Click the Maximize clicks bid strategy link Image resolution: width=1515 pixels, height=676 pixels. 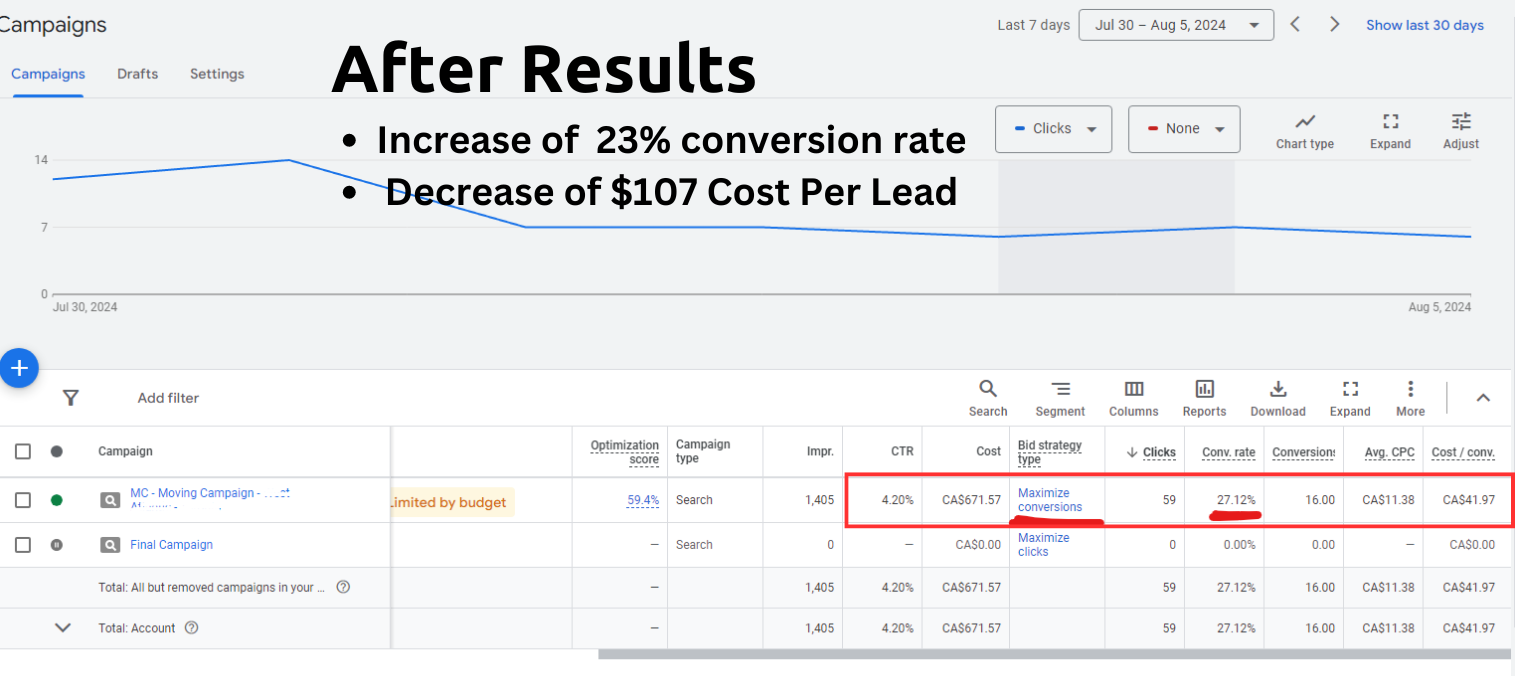tap(1043, 545)
